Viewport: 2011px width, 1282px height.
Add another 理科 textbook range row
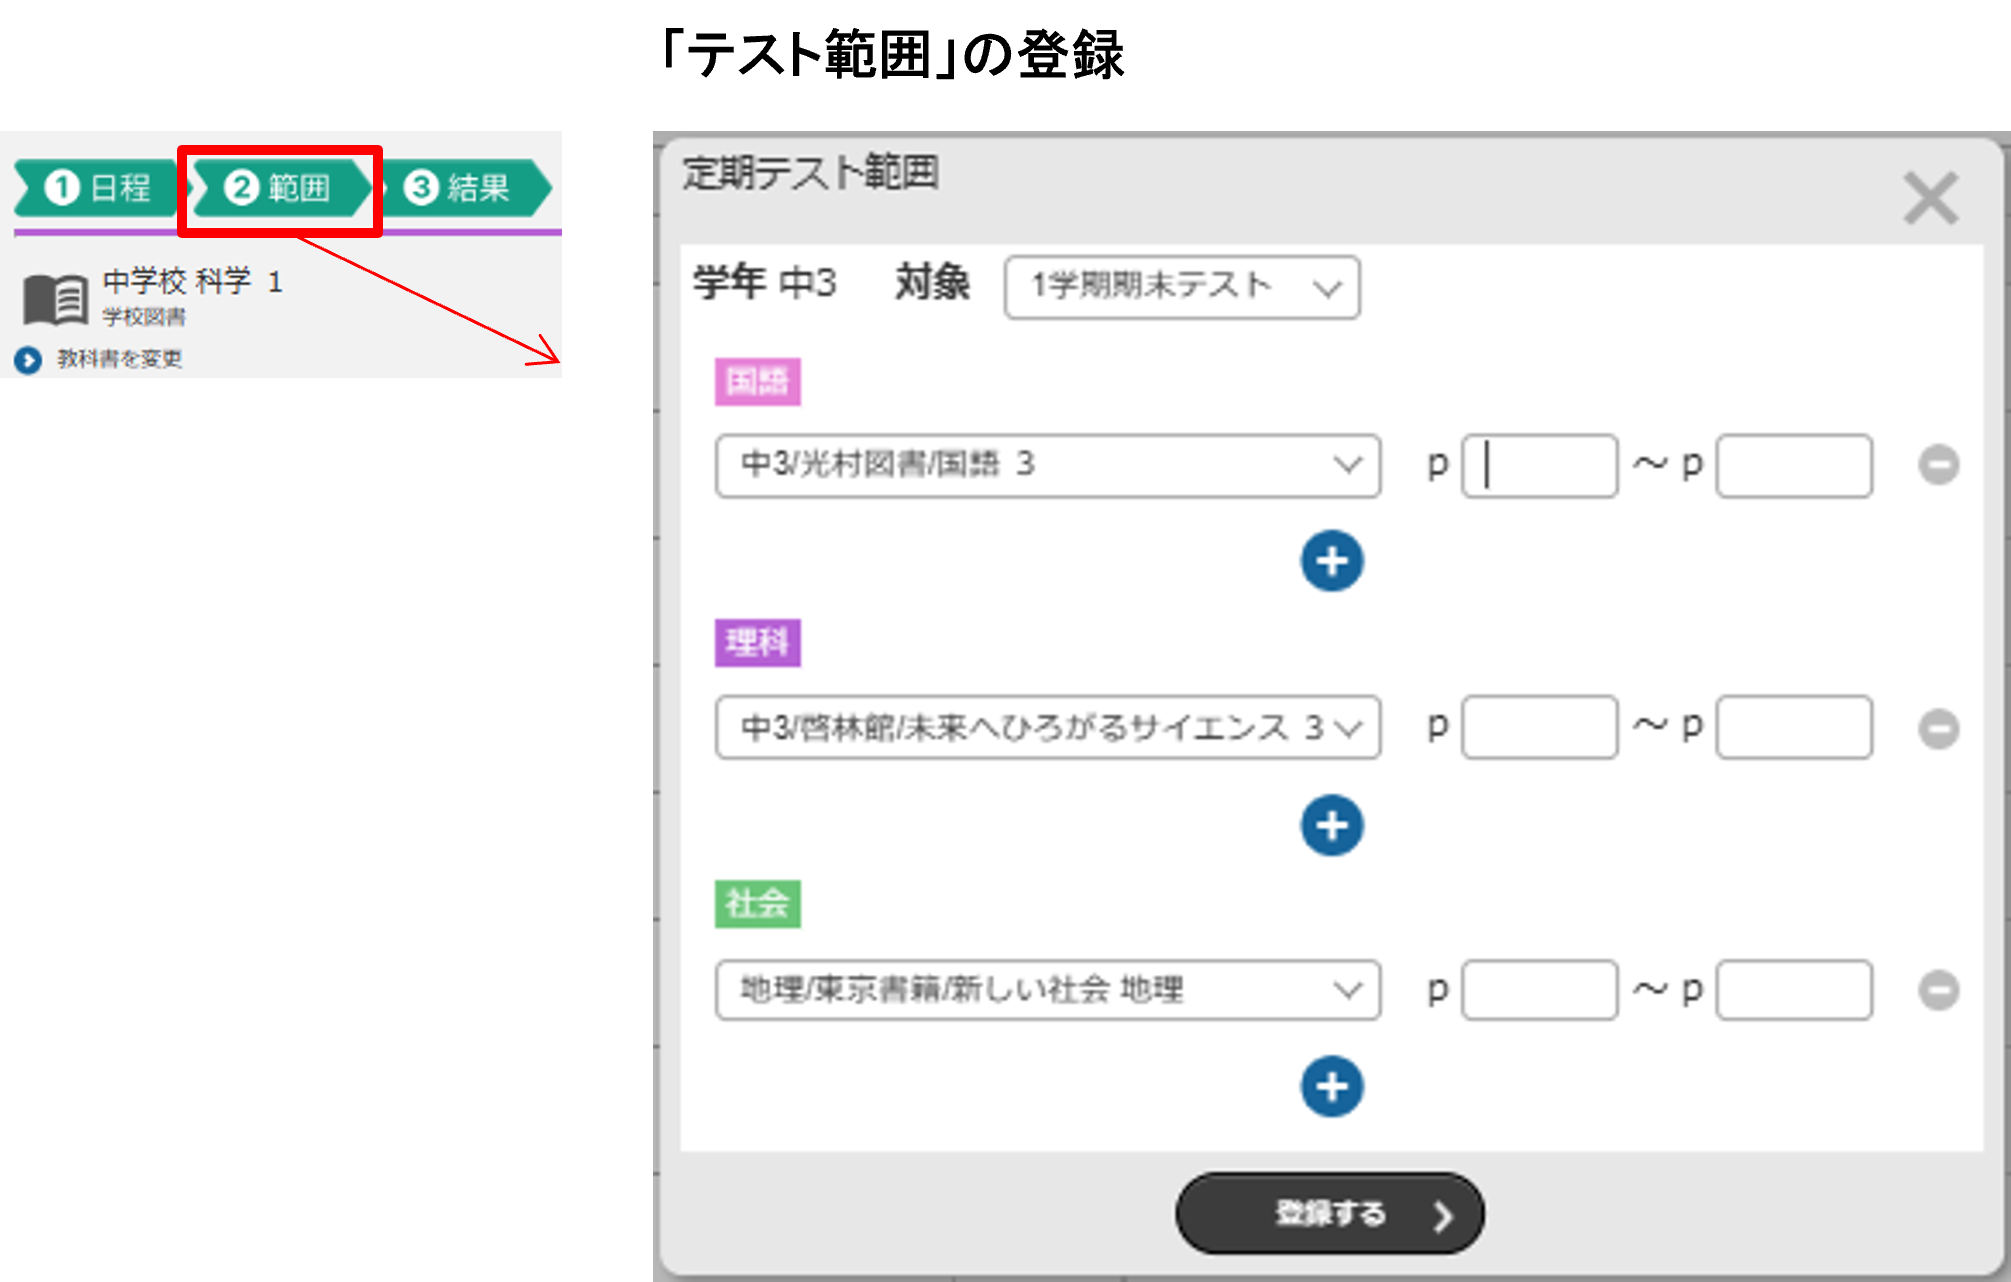(x=1332, y=826)
